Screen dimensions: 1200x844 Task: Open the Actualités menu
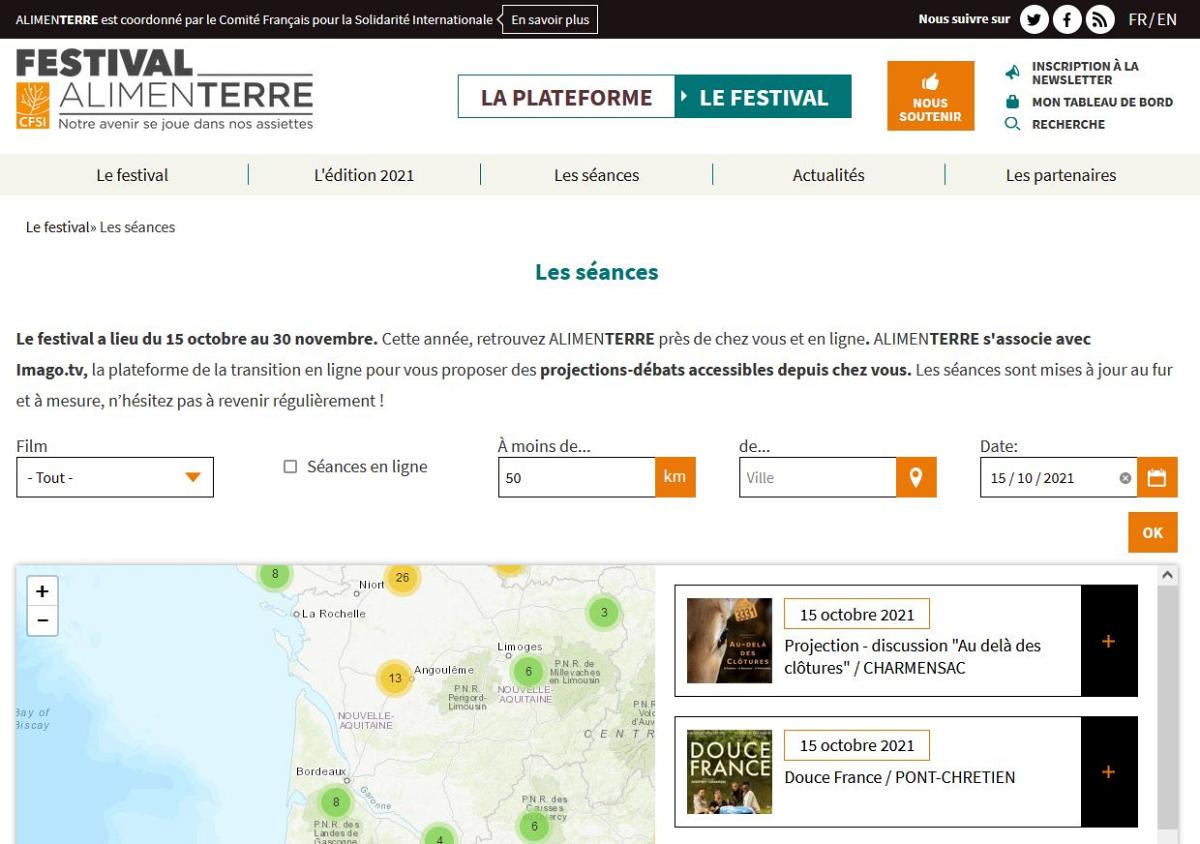pos(829,175)
